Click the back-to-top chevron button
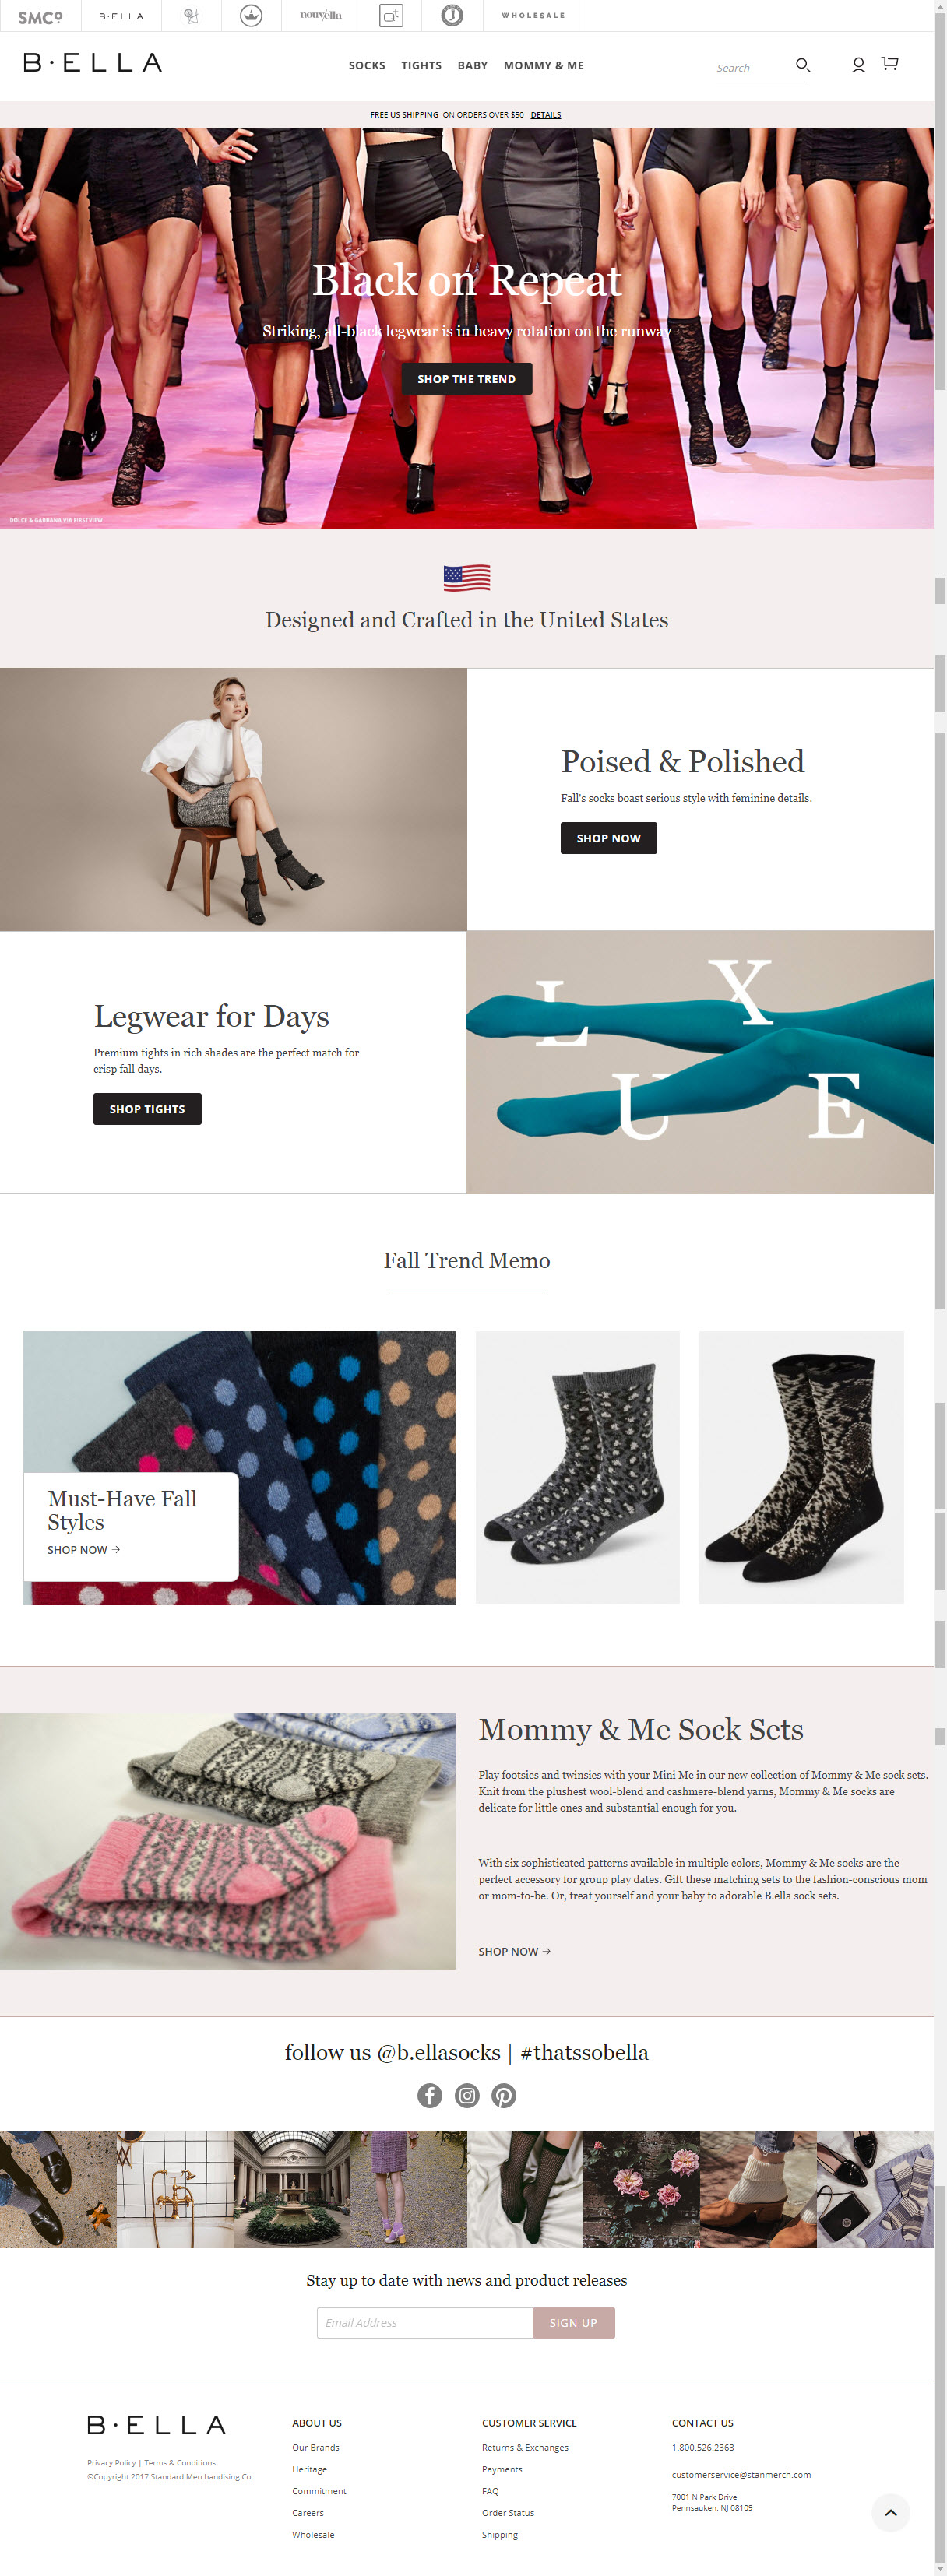 tap(890, 2512)
